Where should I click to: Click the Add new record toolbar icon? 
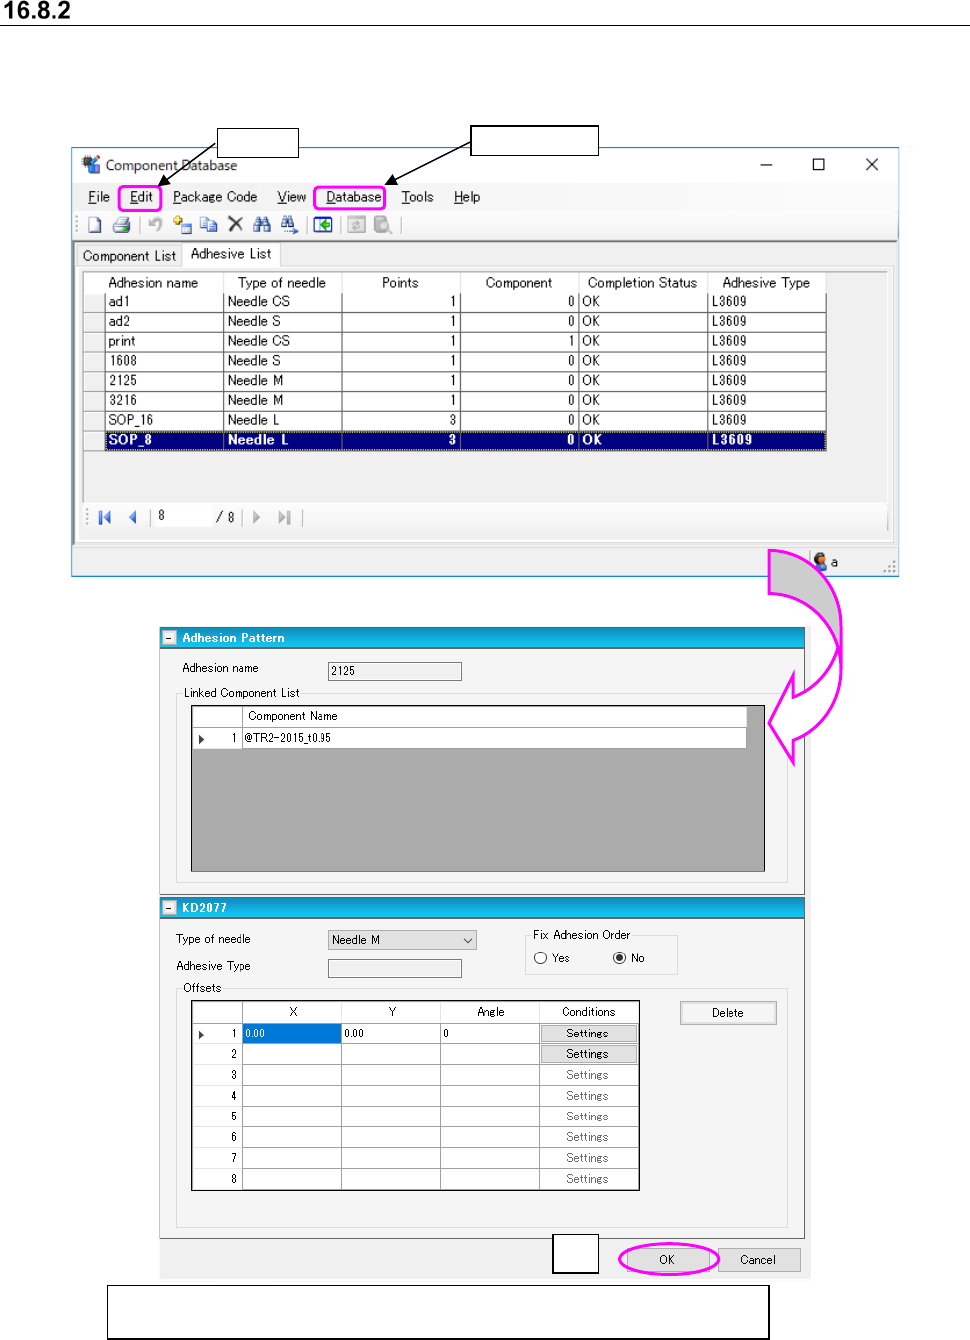point(182,225)
